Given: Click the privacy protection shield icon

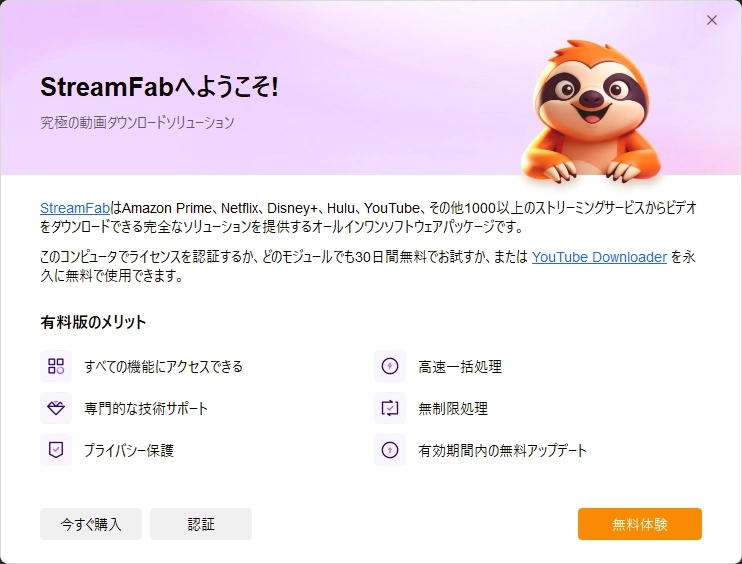Looking at the screenshot, I should coord(56,450).
